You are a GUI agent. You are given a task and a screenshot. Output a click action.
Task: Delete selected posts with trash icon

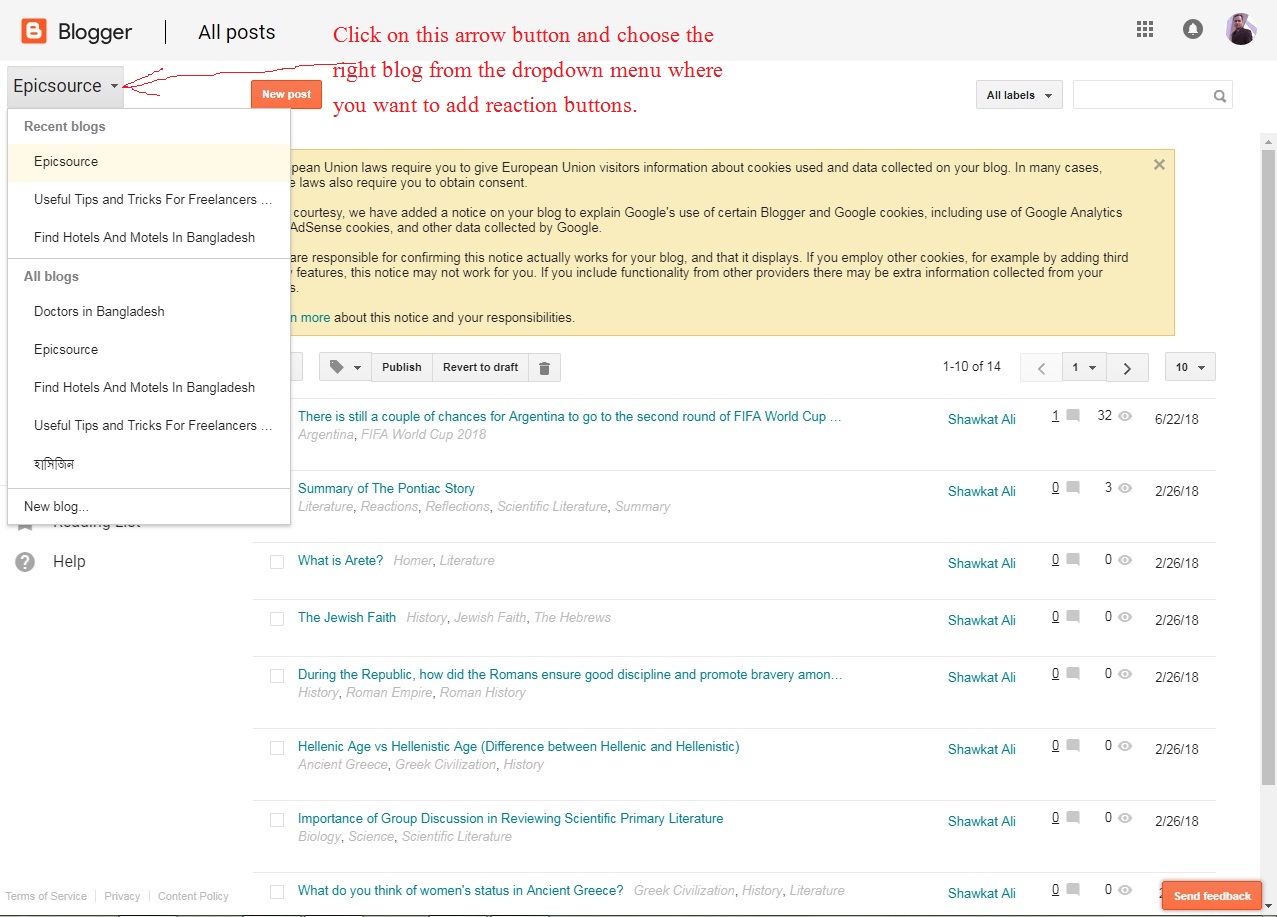(544, 367)
